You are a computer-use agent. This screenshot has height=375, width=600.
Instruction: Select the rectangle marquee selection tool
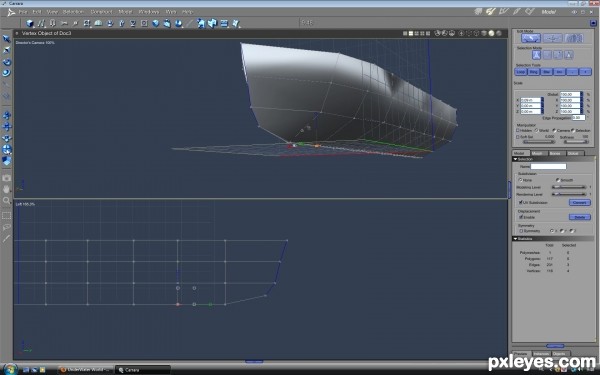coord(7,215)
